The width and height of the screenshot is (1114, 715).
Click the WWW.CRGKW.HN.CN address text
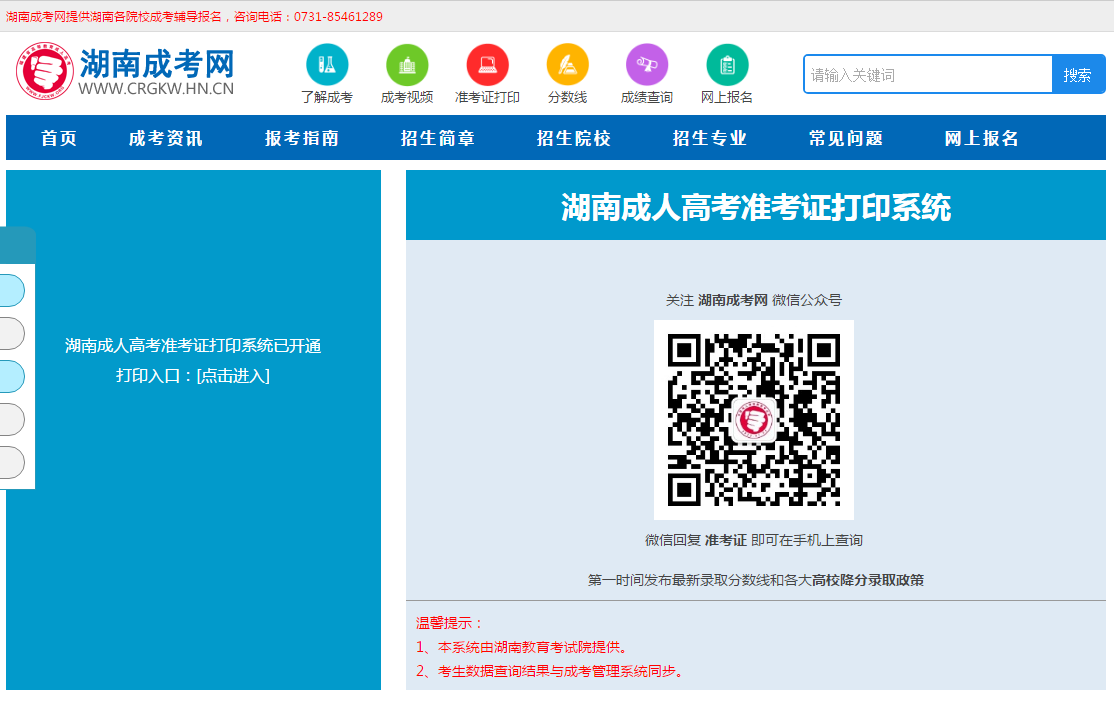point(156,89)
